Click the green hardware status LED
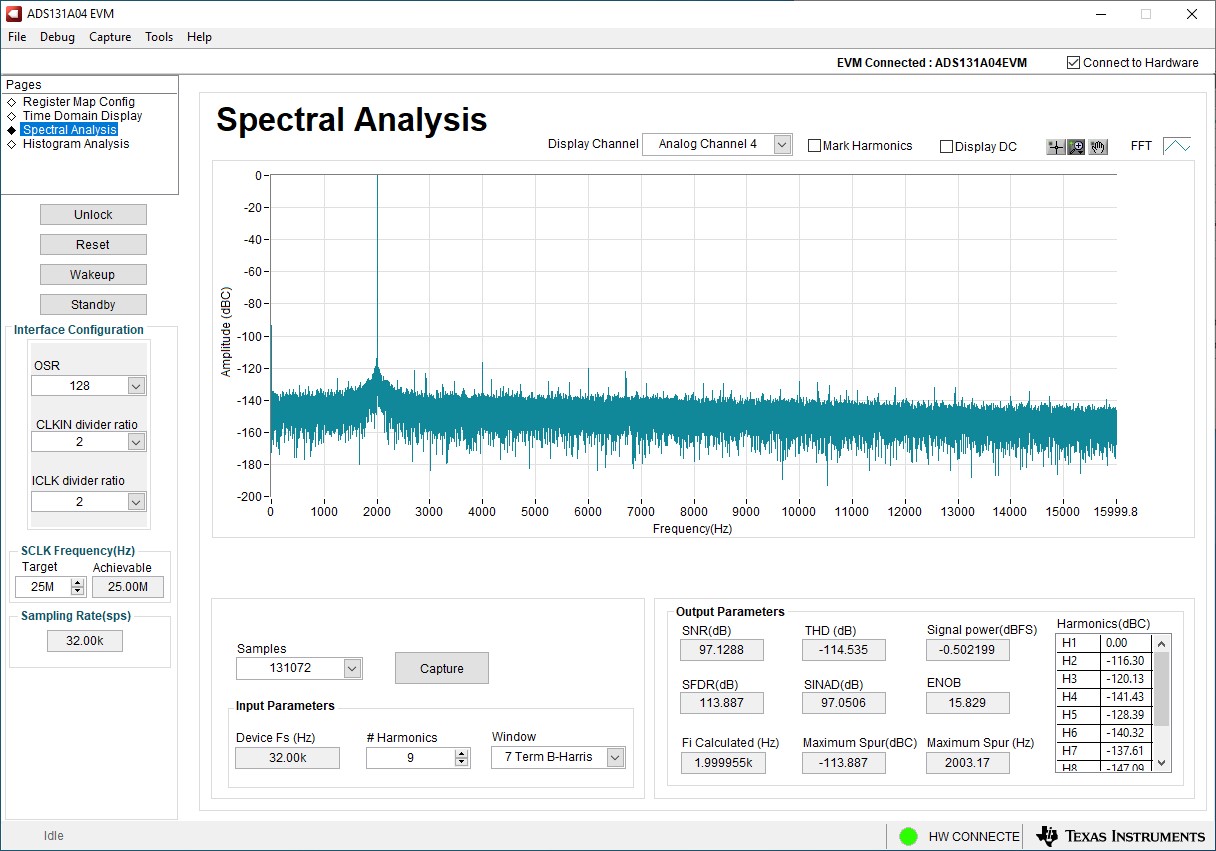 click(908, 836)
